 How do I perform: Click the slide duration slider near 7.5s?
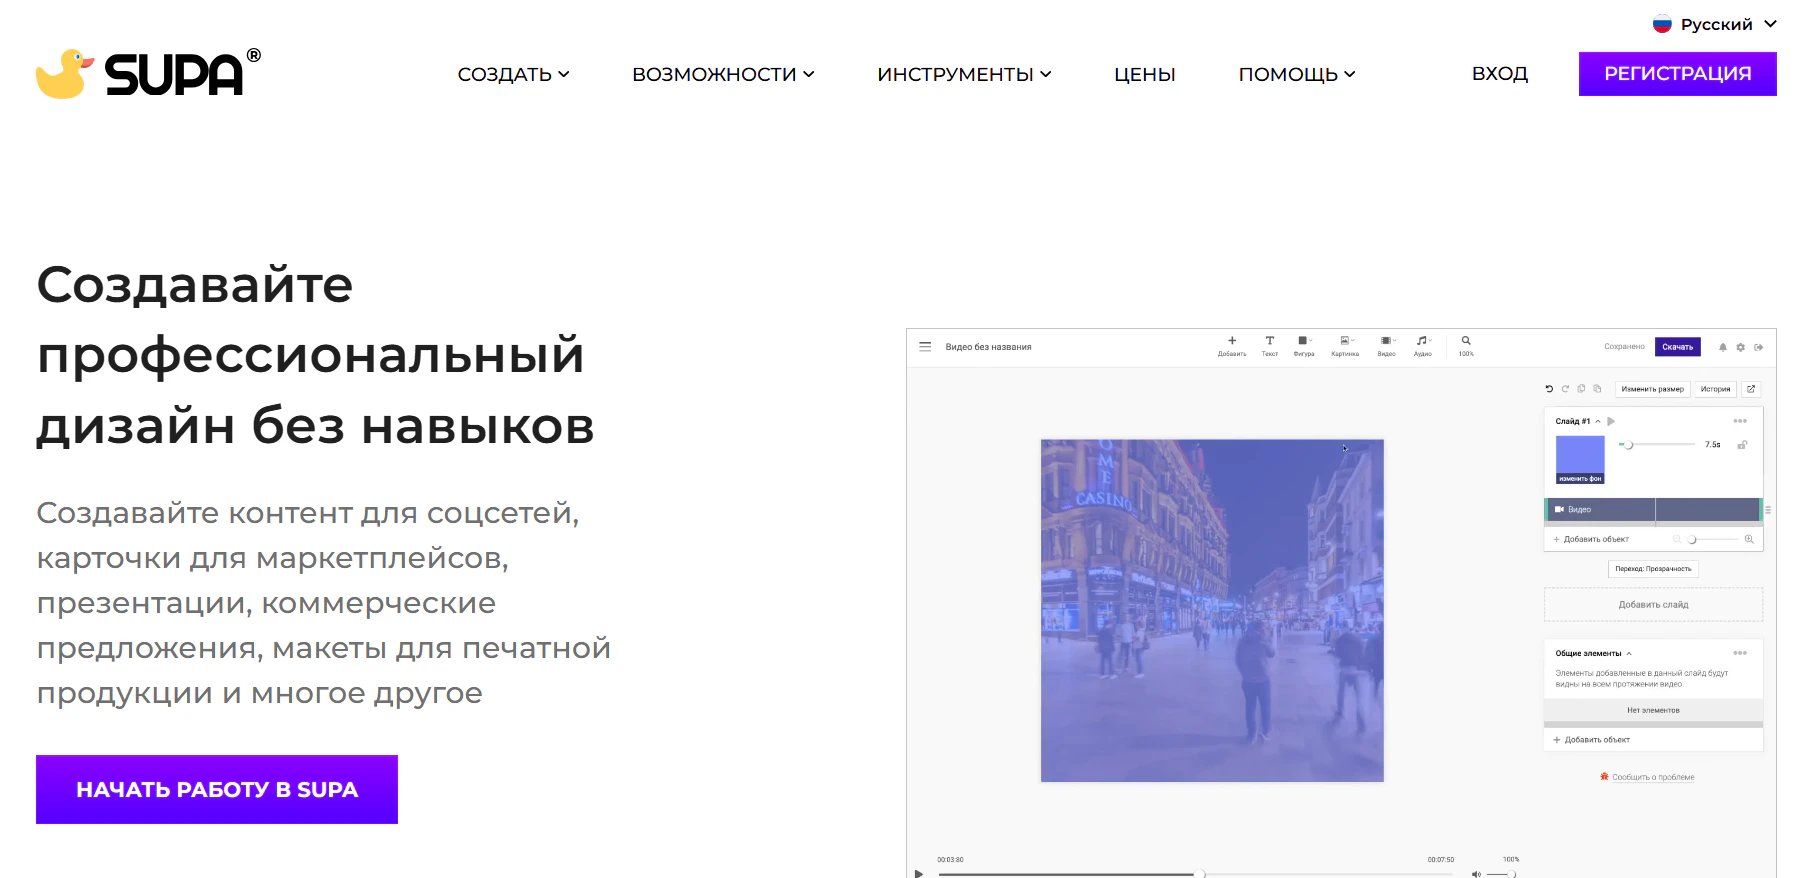[1657, 444]
